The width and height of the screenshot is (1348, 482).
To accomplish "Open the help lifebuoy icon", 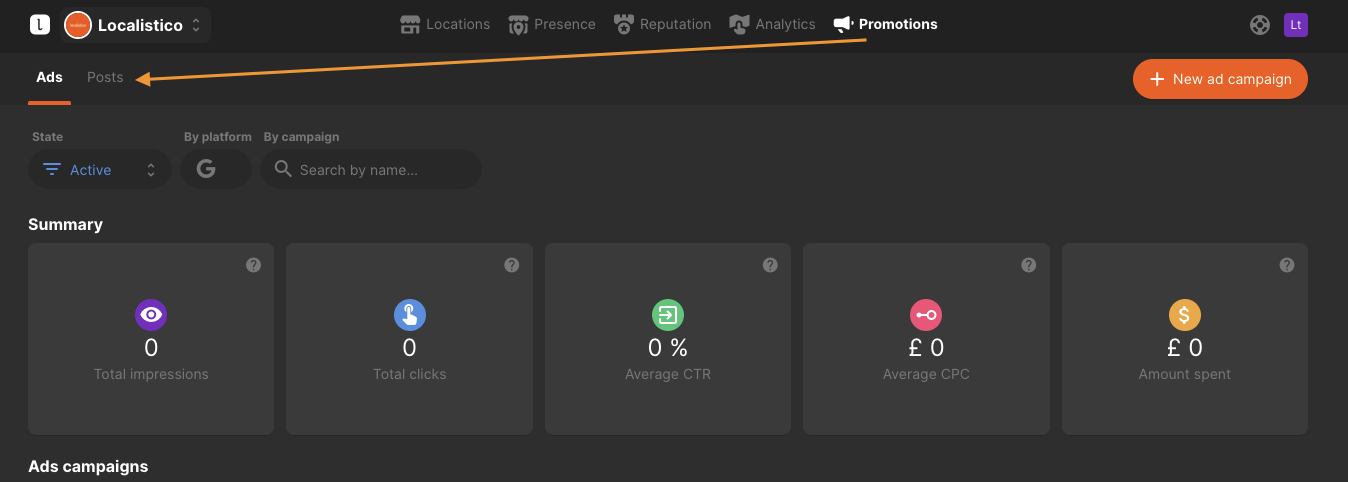I will pos(1260,25).
